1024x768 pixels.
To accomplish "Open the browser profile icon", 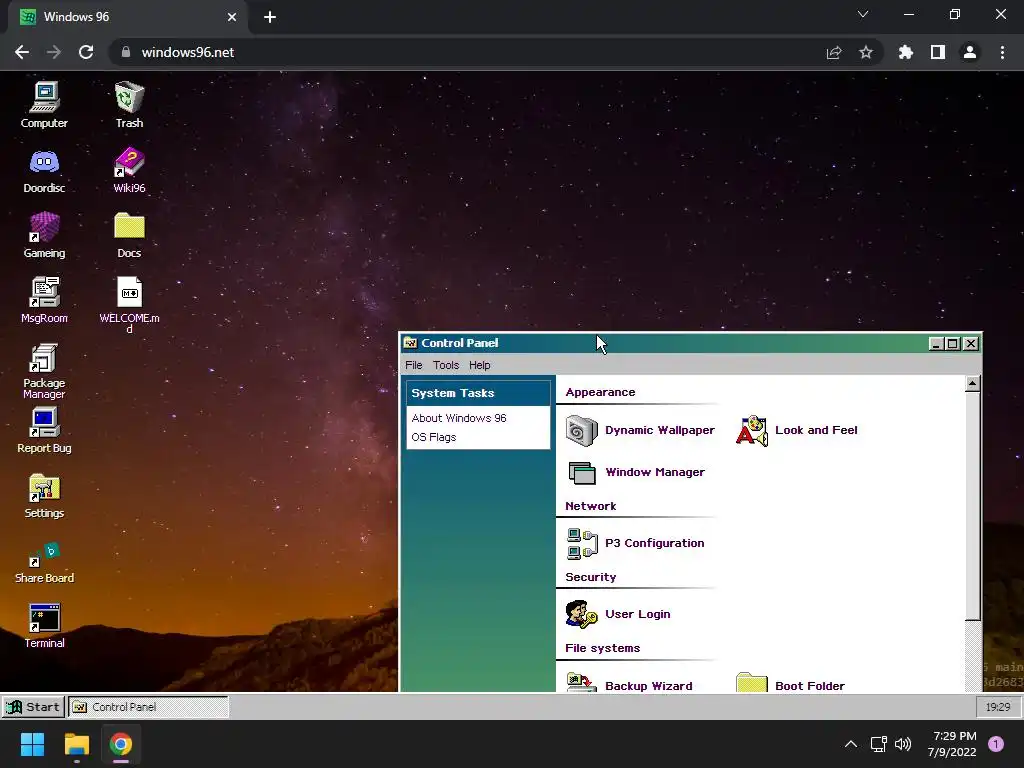I will 970,52.
